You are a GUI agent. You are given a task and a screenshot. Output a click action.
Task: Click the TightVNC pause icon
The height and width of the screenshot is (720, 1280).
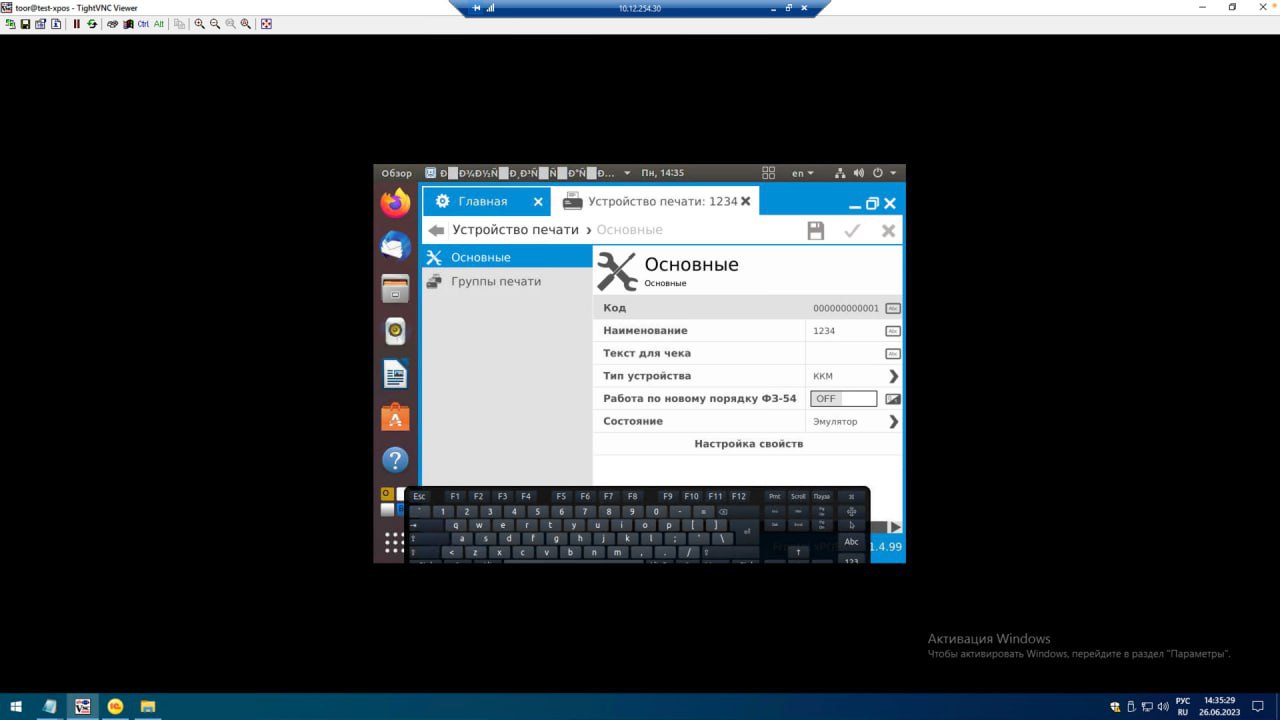pyautogui.click(x=77, y=24)
